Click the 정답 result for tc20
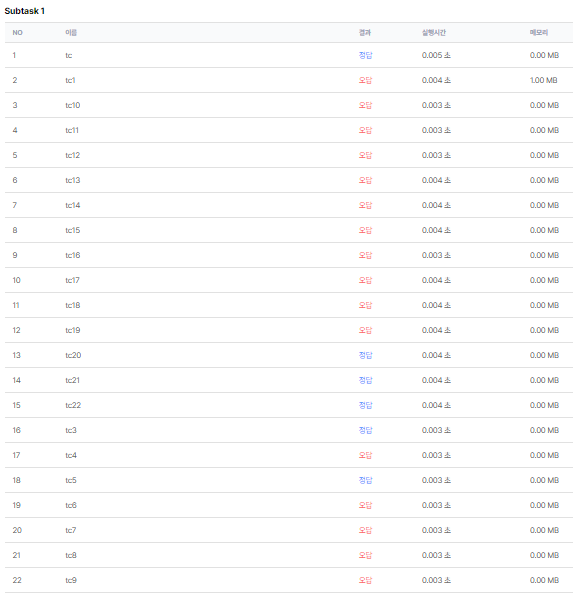573x611 pixels. tap(365, 355)
